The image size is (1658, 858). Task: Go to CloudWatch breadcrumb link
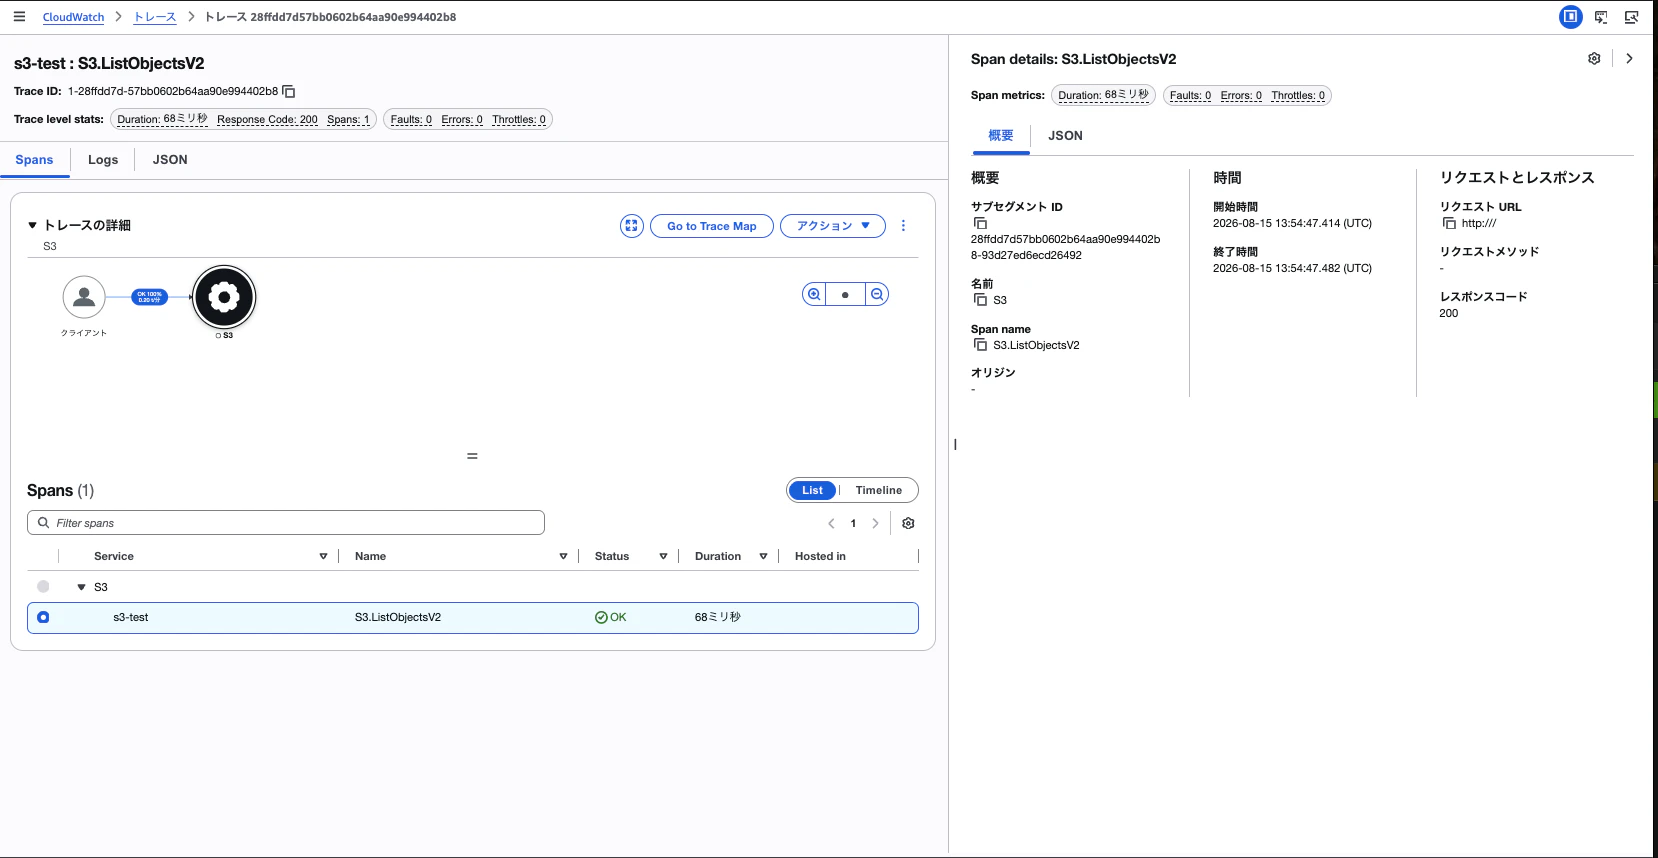(73, 17)
